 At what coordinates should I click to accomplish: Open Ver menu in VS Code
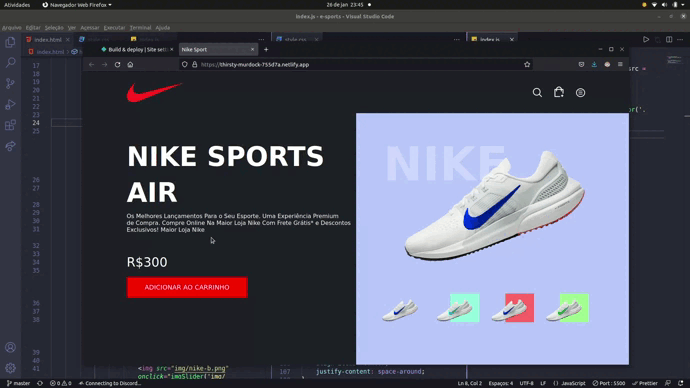pos(72,27)
